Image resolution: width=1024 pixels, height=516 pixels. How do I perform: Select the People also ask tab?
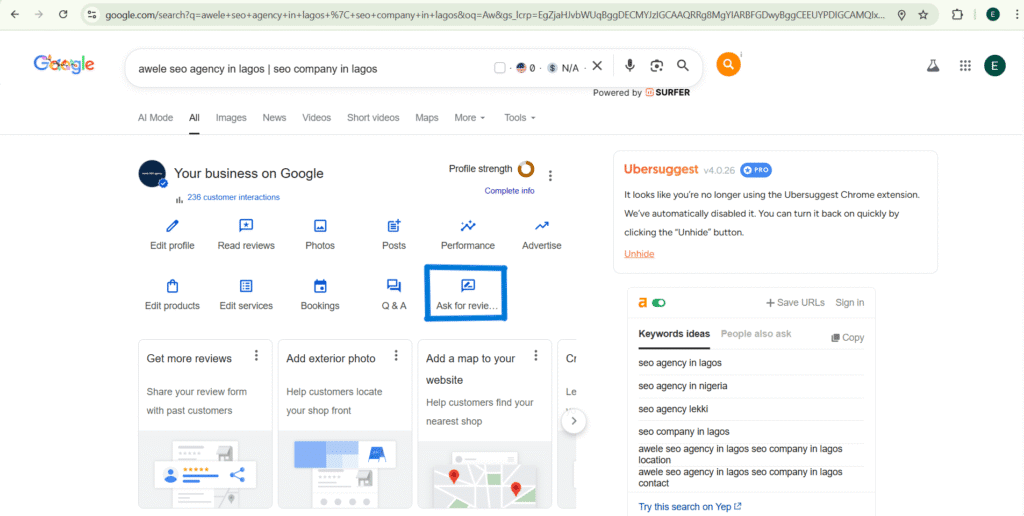tap(756, 334)
